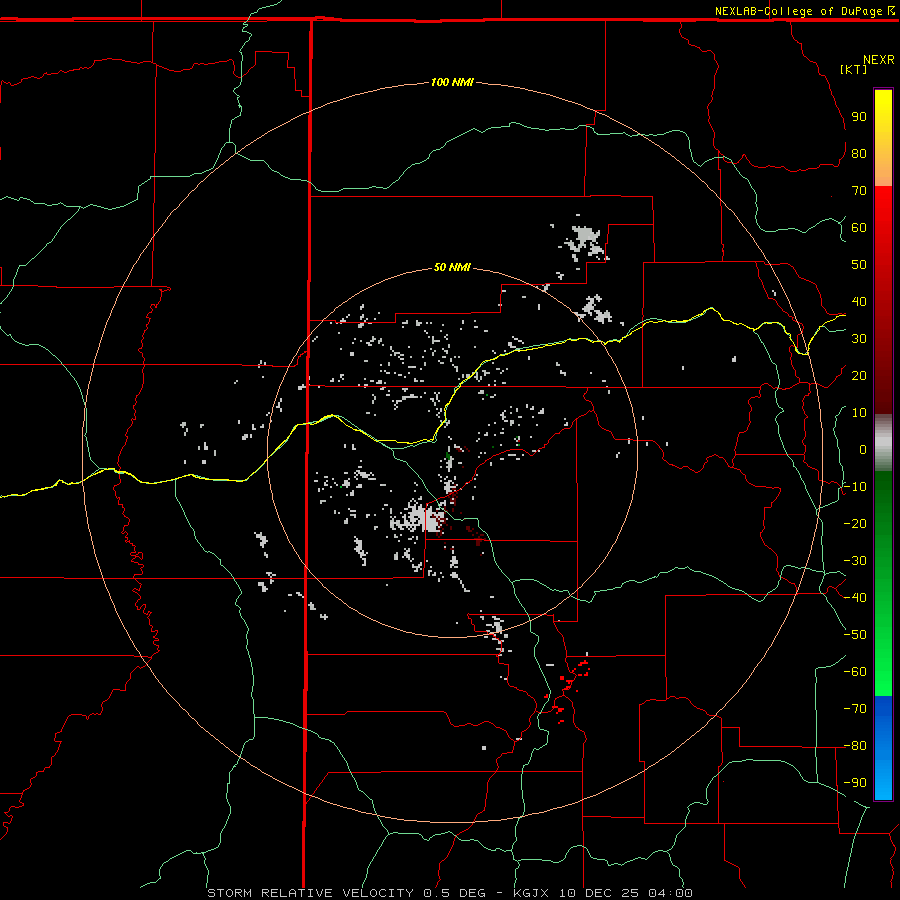Click the NEXLAB-College of DuPage credit text
Viewport: 900px width, 900px height.
tap(798, 11)
